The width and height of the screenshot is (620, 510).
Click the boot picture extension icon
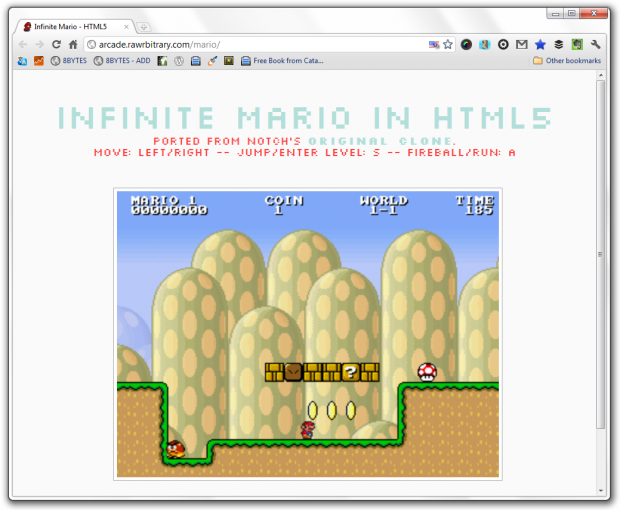coord(485,45)
